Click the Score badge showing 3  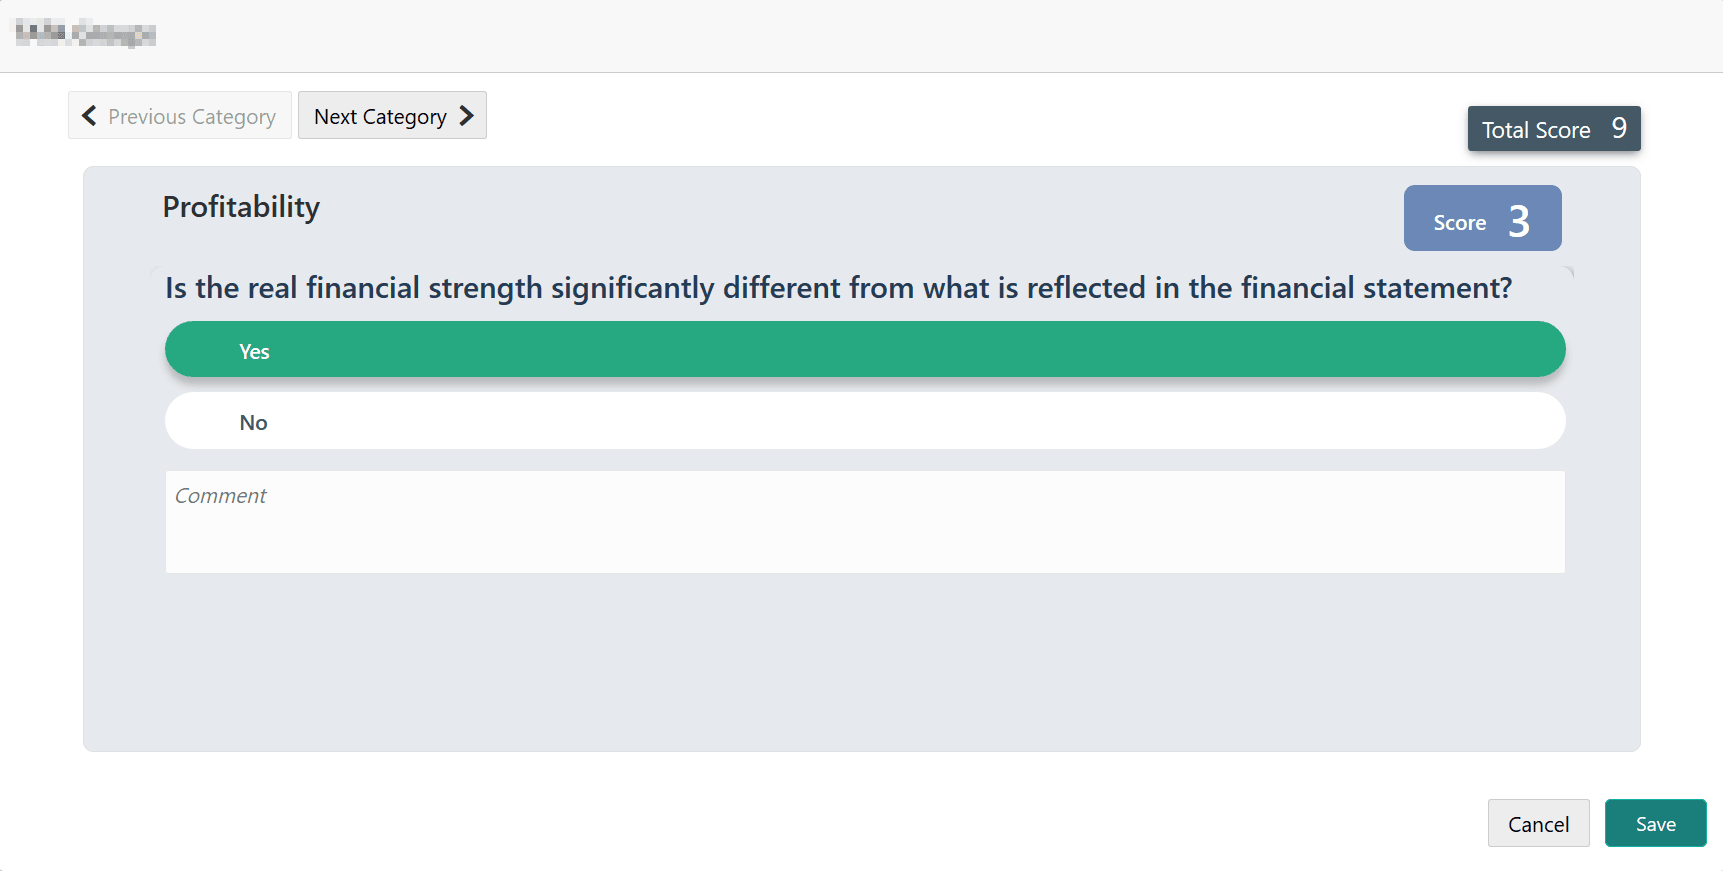click(1482, 218)
